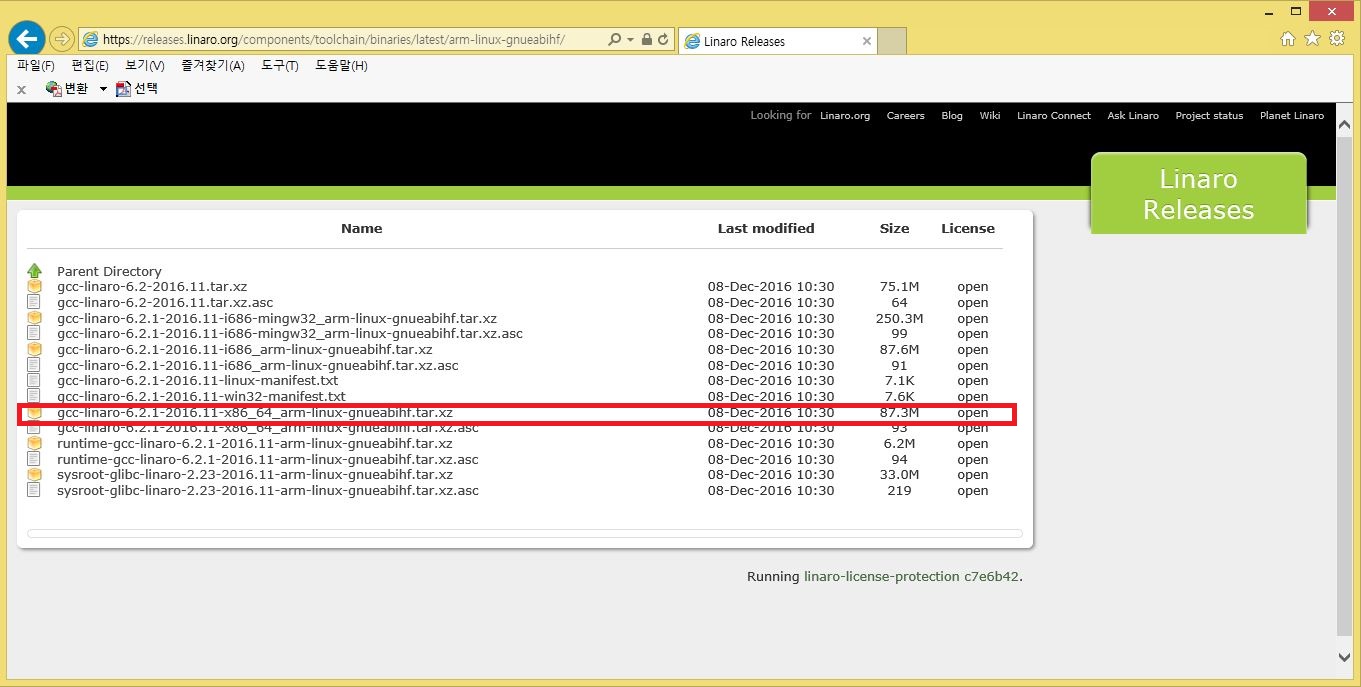
Task: Click the refresh icon in address bar
Action: pyautogui.click(x=664, y=40)
